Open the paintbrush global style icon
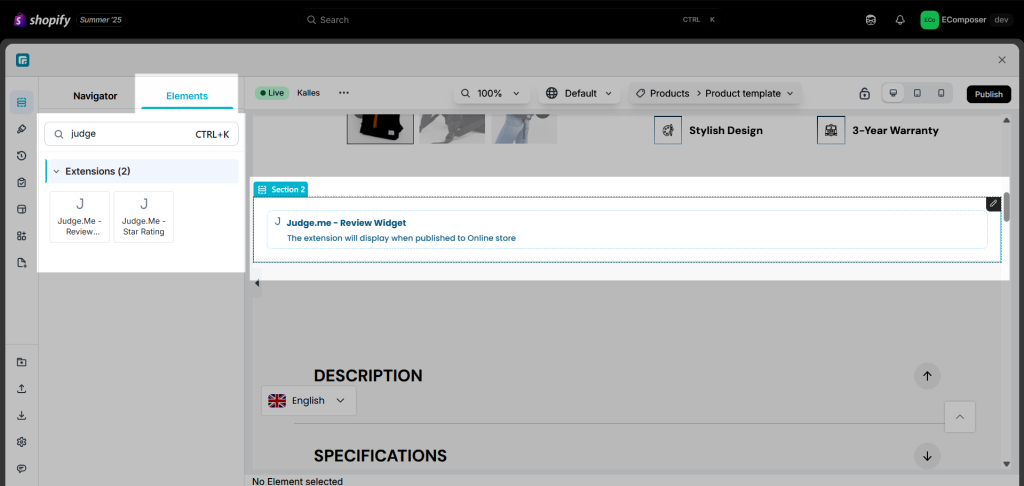This screenshot has height=486, width=1024. coord(22,129)
